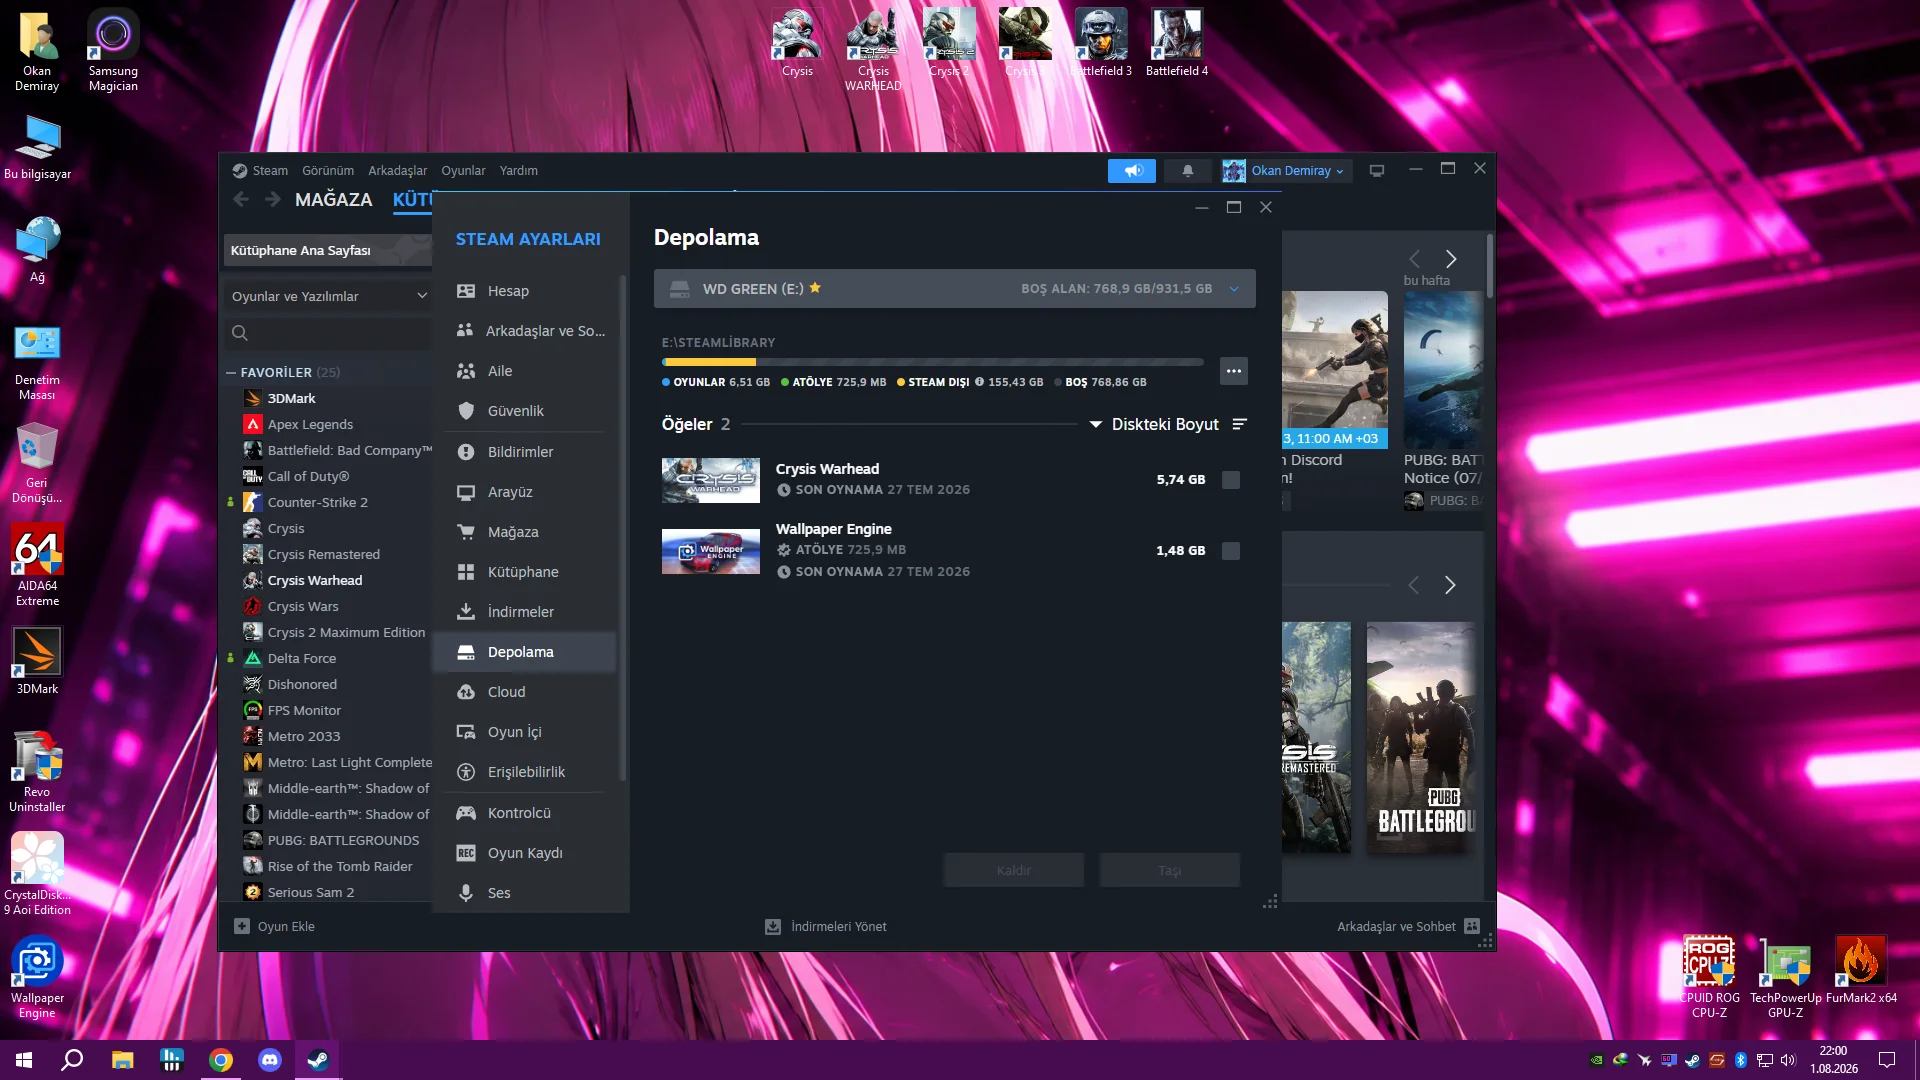The image size is (1920, 1080).
Task: Open the Aile family settings
Action: click(x=525, y=371)
